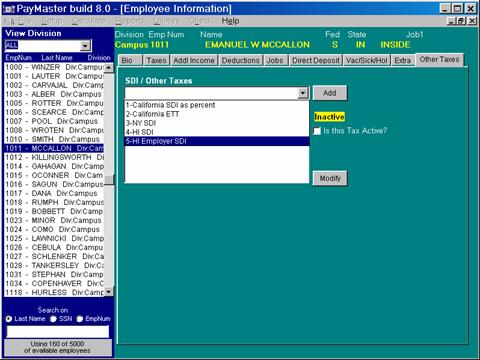Select 3-NY SDI in the tax list
The width and height of the screenshot is (480, 360).
pyautogui.click(x=217, y=123)
